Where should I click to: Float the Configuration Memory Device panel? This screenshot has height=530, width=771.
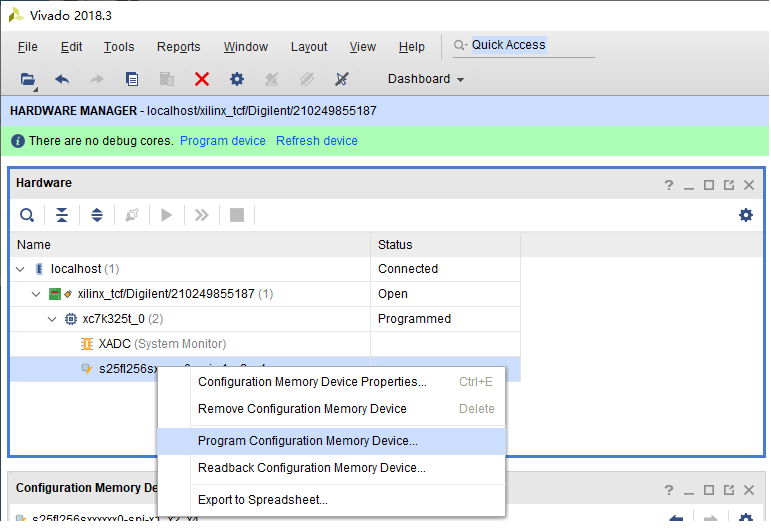pyautogui.click(x=729, y=490)
